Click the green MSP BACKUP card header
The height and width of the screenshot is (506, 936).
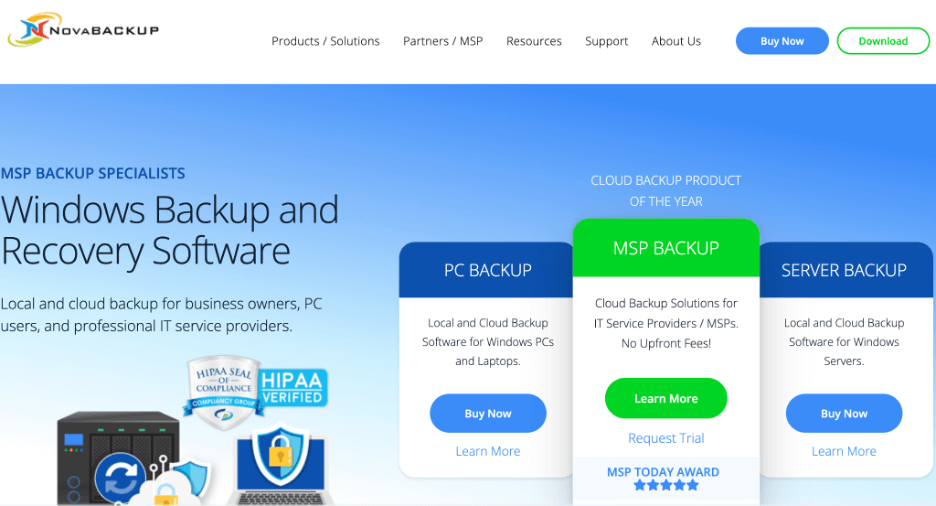coord(666,248)
